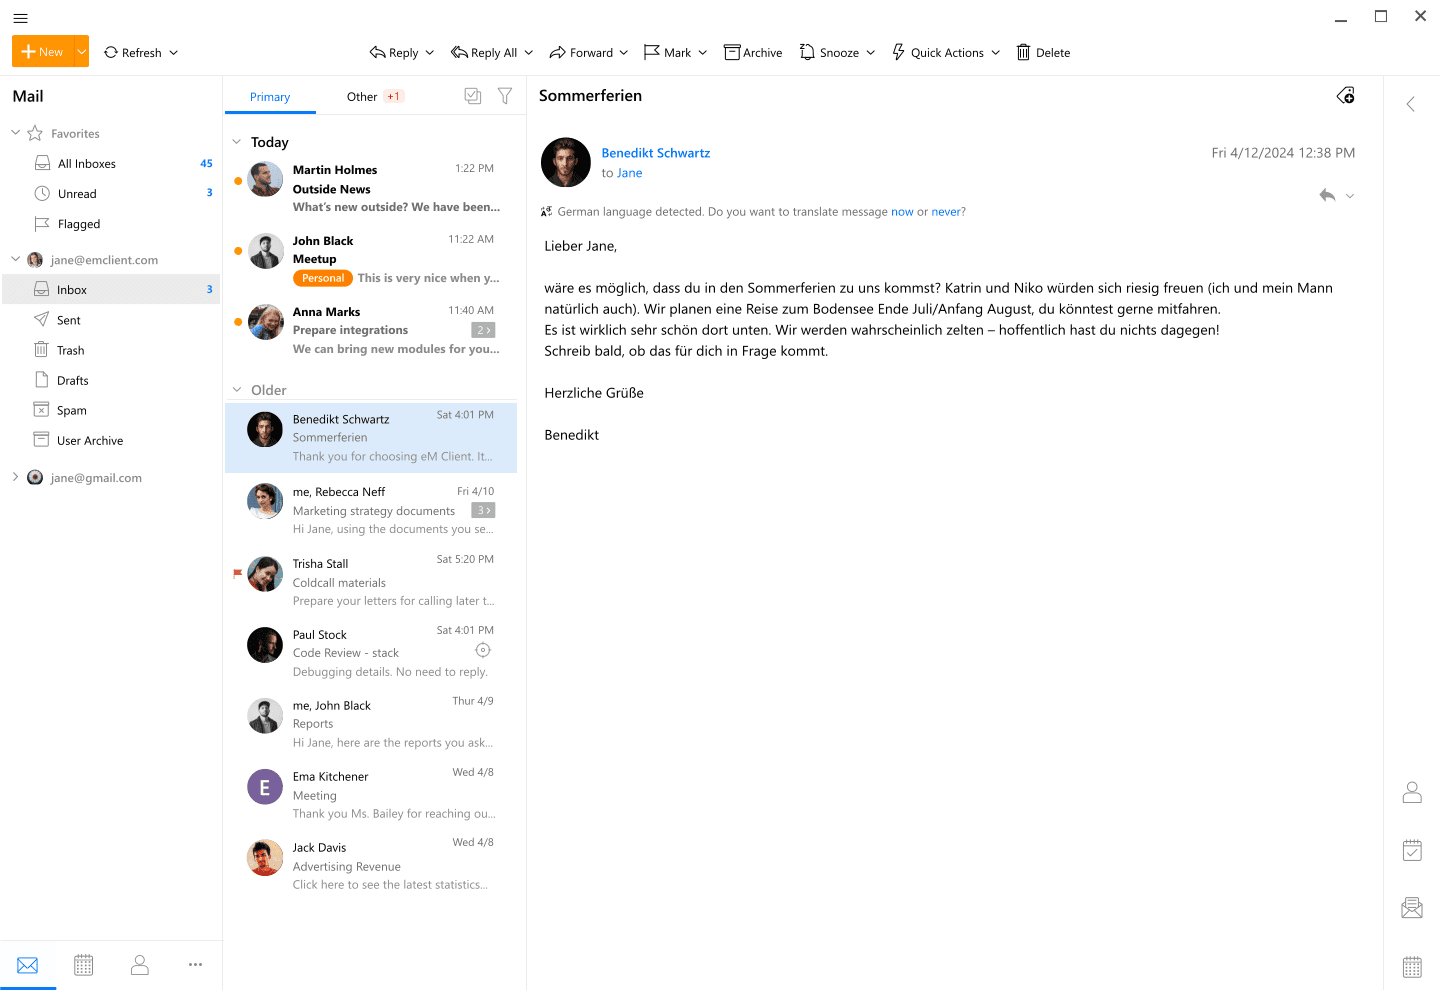Click the Delete toolbar icon
Image resolution: width=1440 pixels, height=990 pixels.
point(1043,52)
